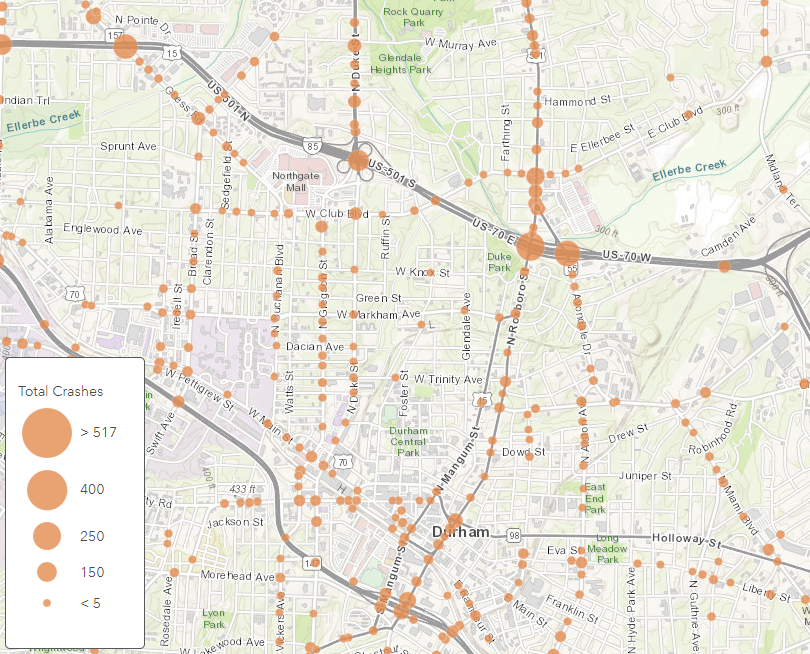Click the Holloway St label
The height and width of the screenshot is (654, 810).
[687, 540]
